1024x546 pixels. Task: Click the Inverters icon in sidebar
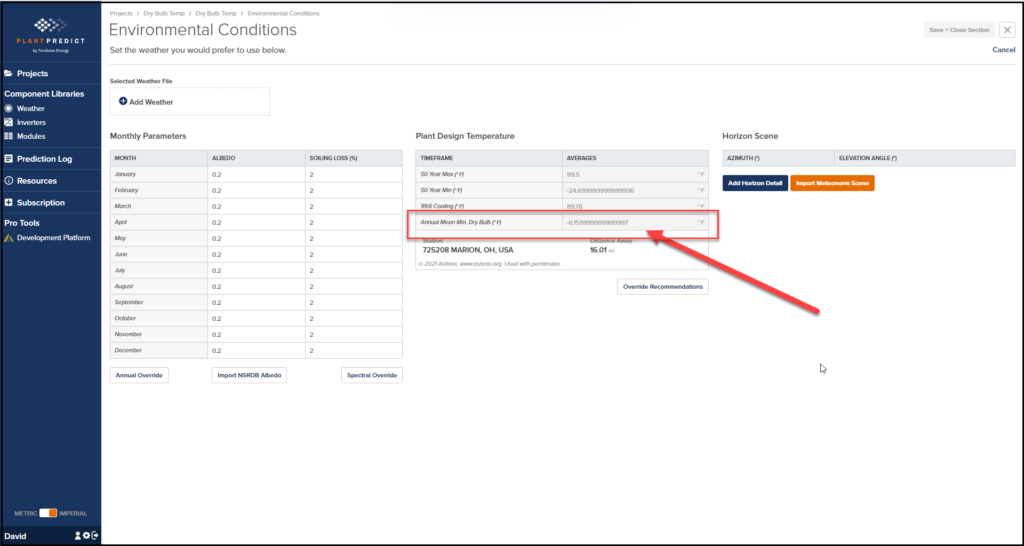pyautogui.click(x=8, y=122)
